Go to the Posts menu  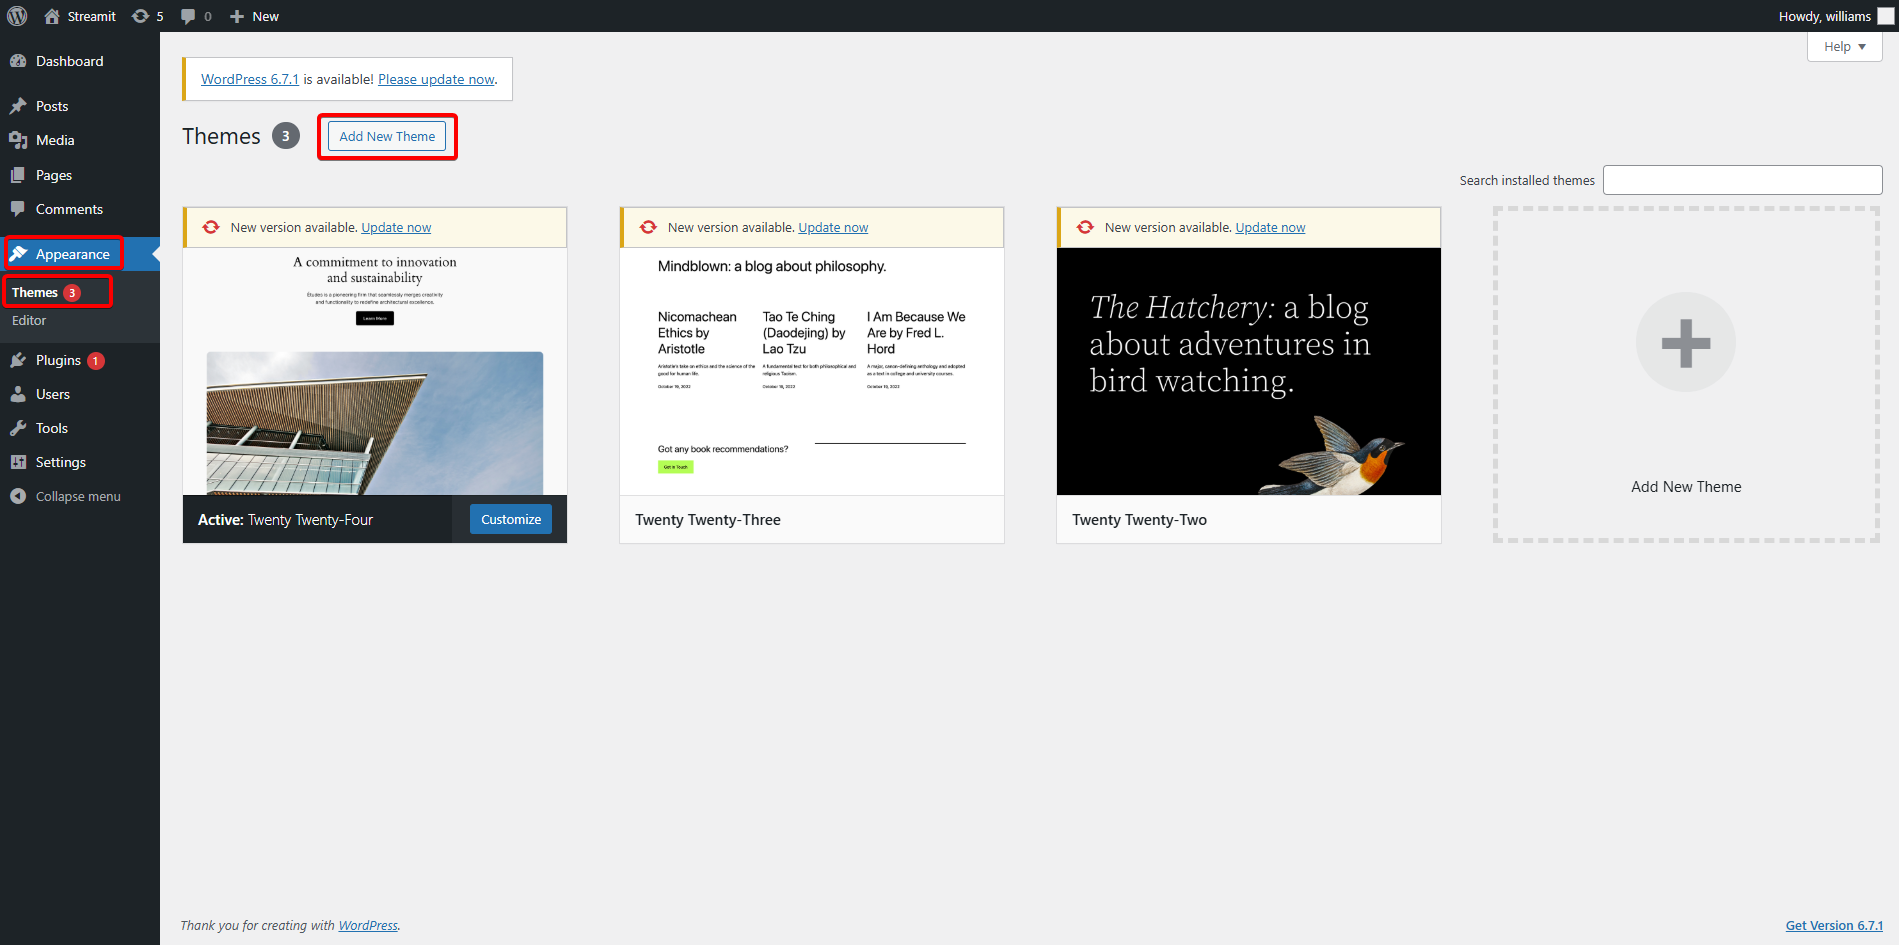click(80, 106)
